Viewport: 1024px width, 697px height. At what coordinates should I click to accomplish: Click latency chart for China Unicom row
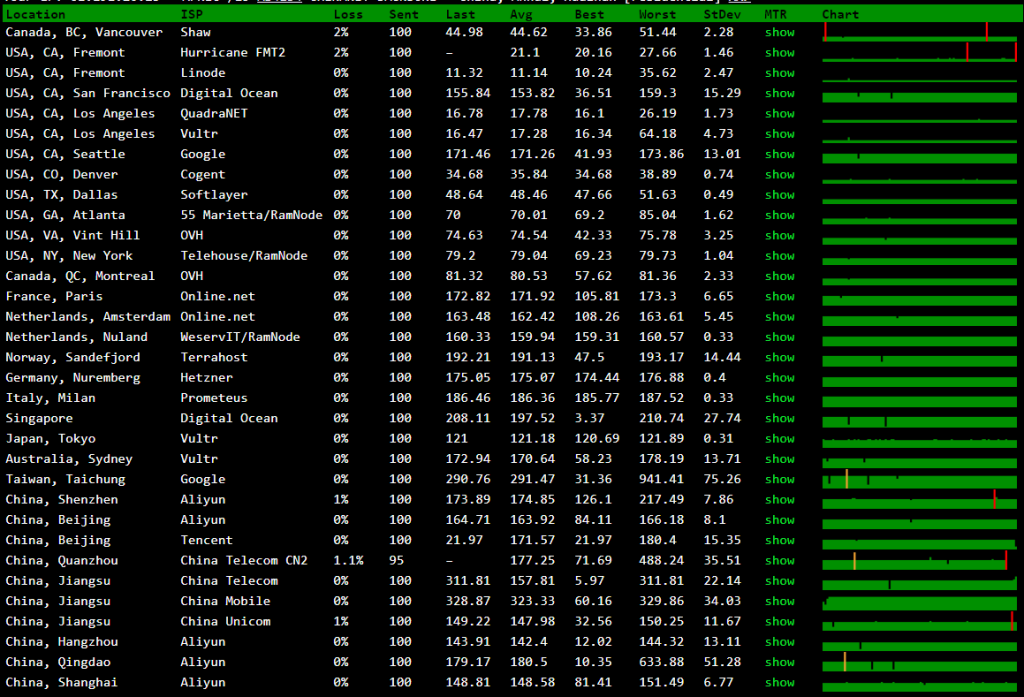[920, 622]
